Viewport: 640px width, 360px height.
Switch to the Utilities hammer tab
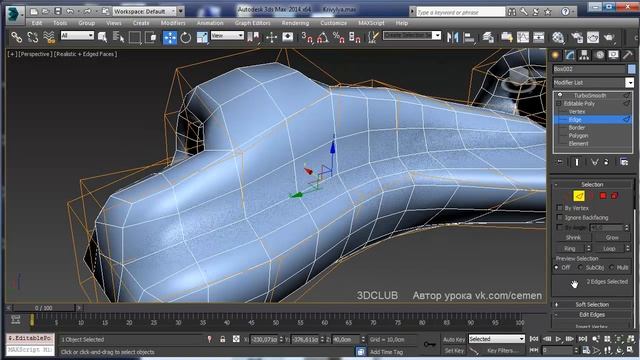coord(628,55)
